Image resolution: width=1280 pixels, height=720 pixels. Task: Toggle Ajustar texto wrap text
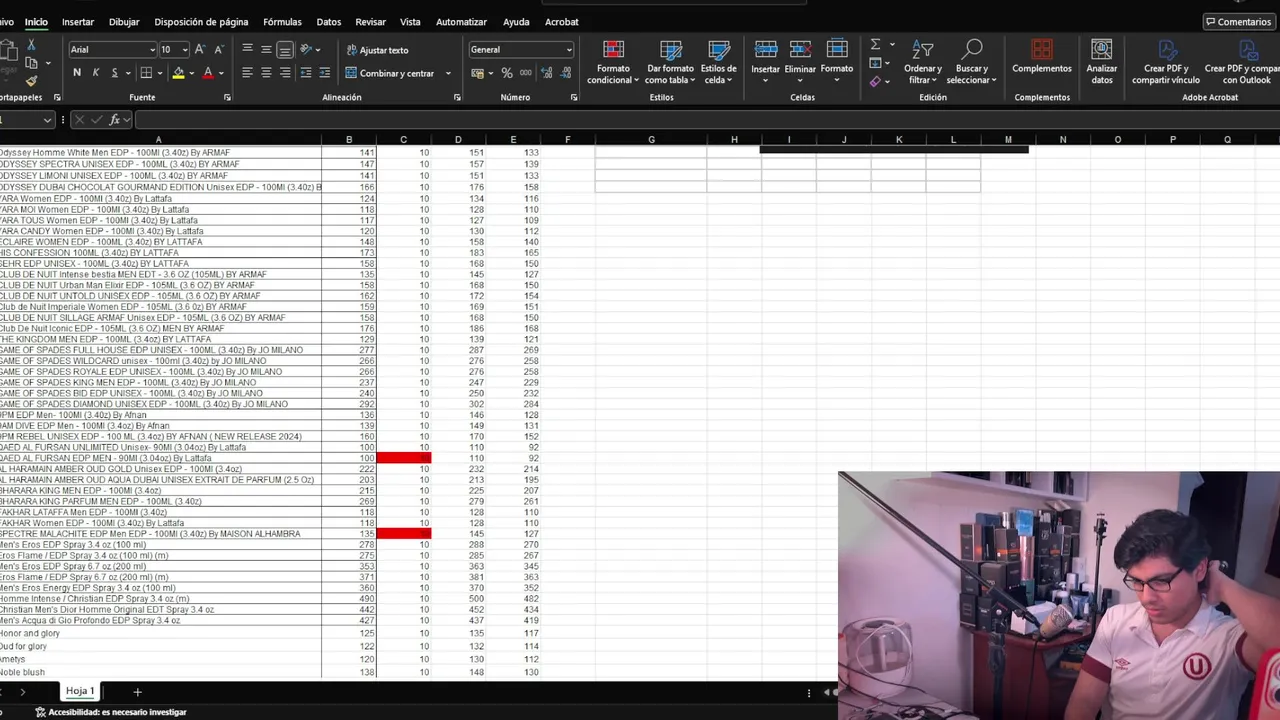coord(377,50)
